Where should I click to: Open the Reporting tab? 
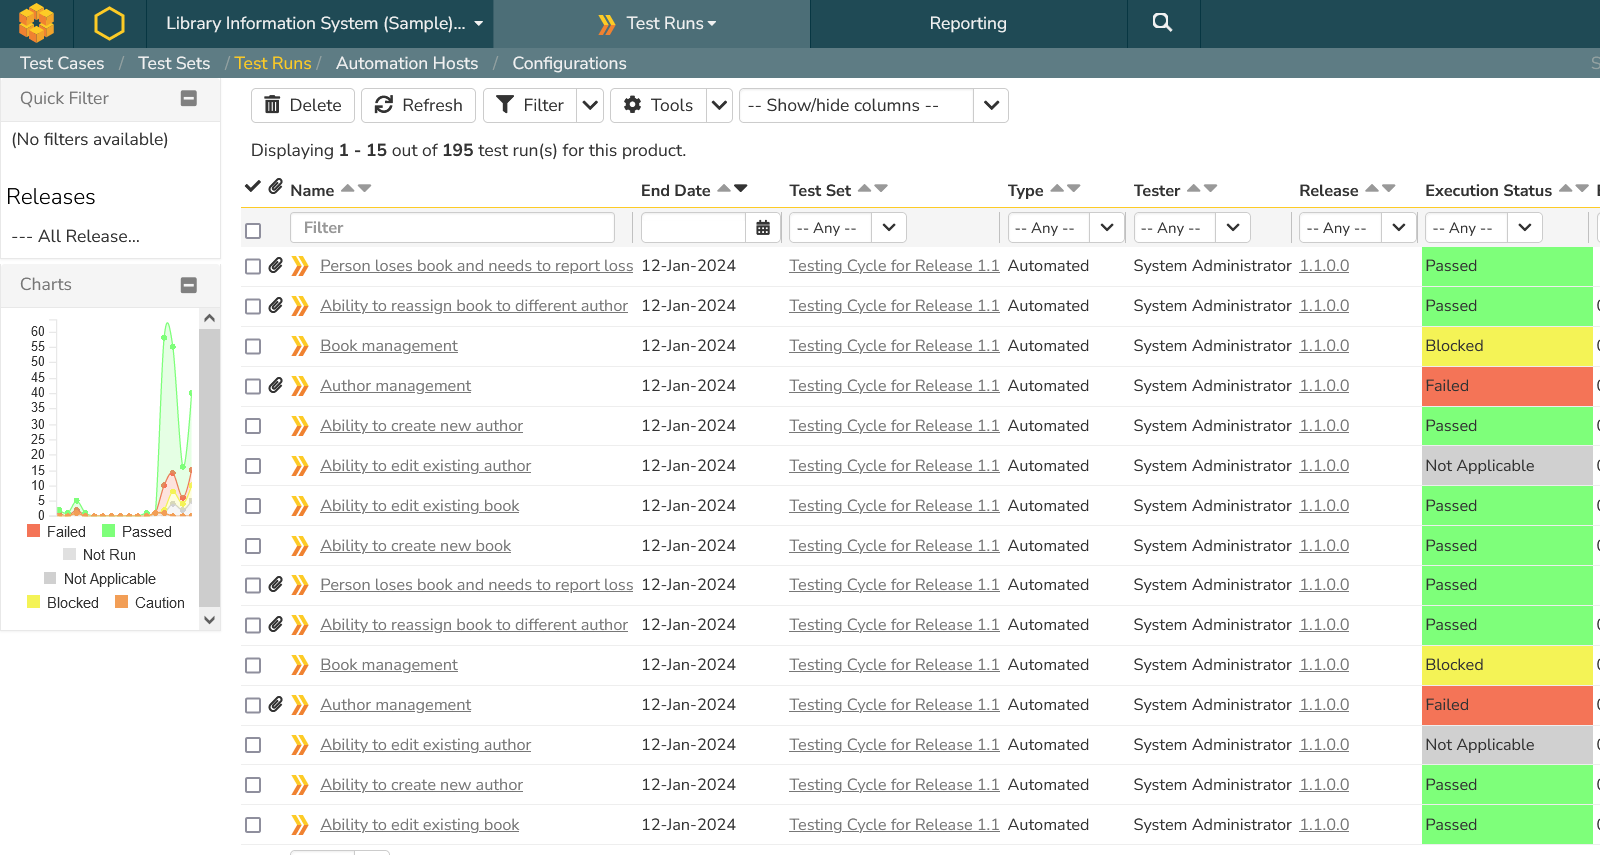967,23
